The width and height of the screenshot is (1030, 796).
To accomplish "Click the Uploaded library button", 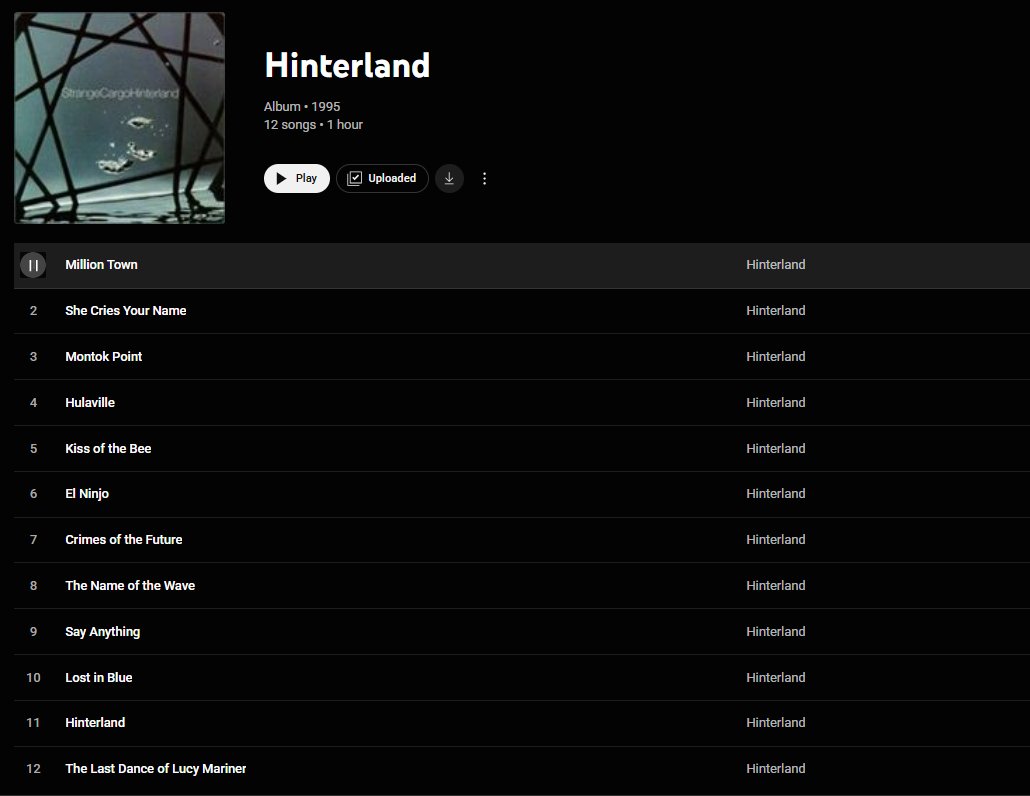I will [x=382, y=179].
